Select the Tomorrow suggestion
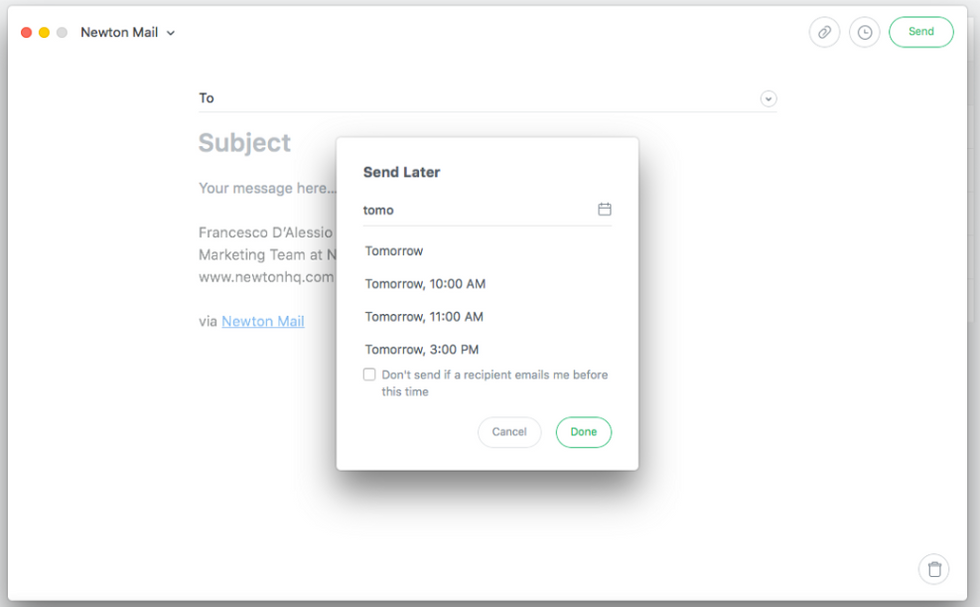 [394, 251]
